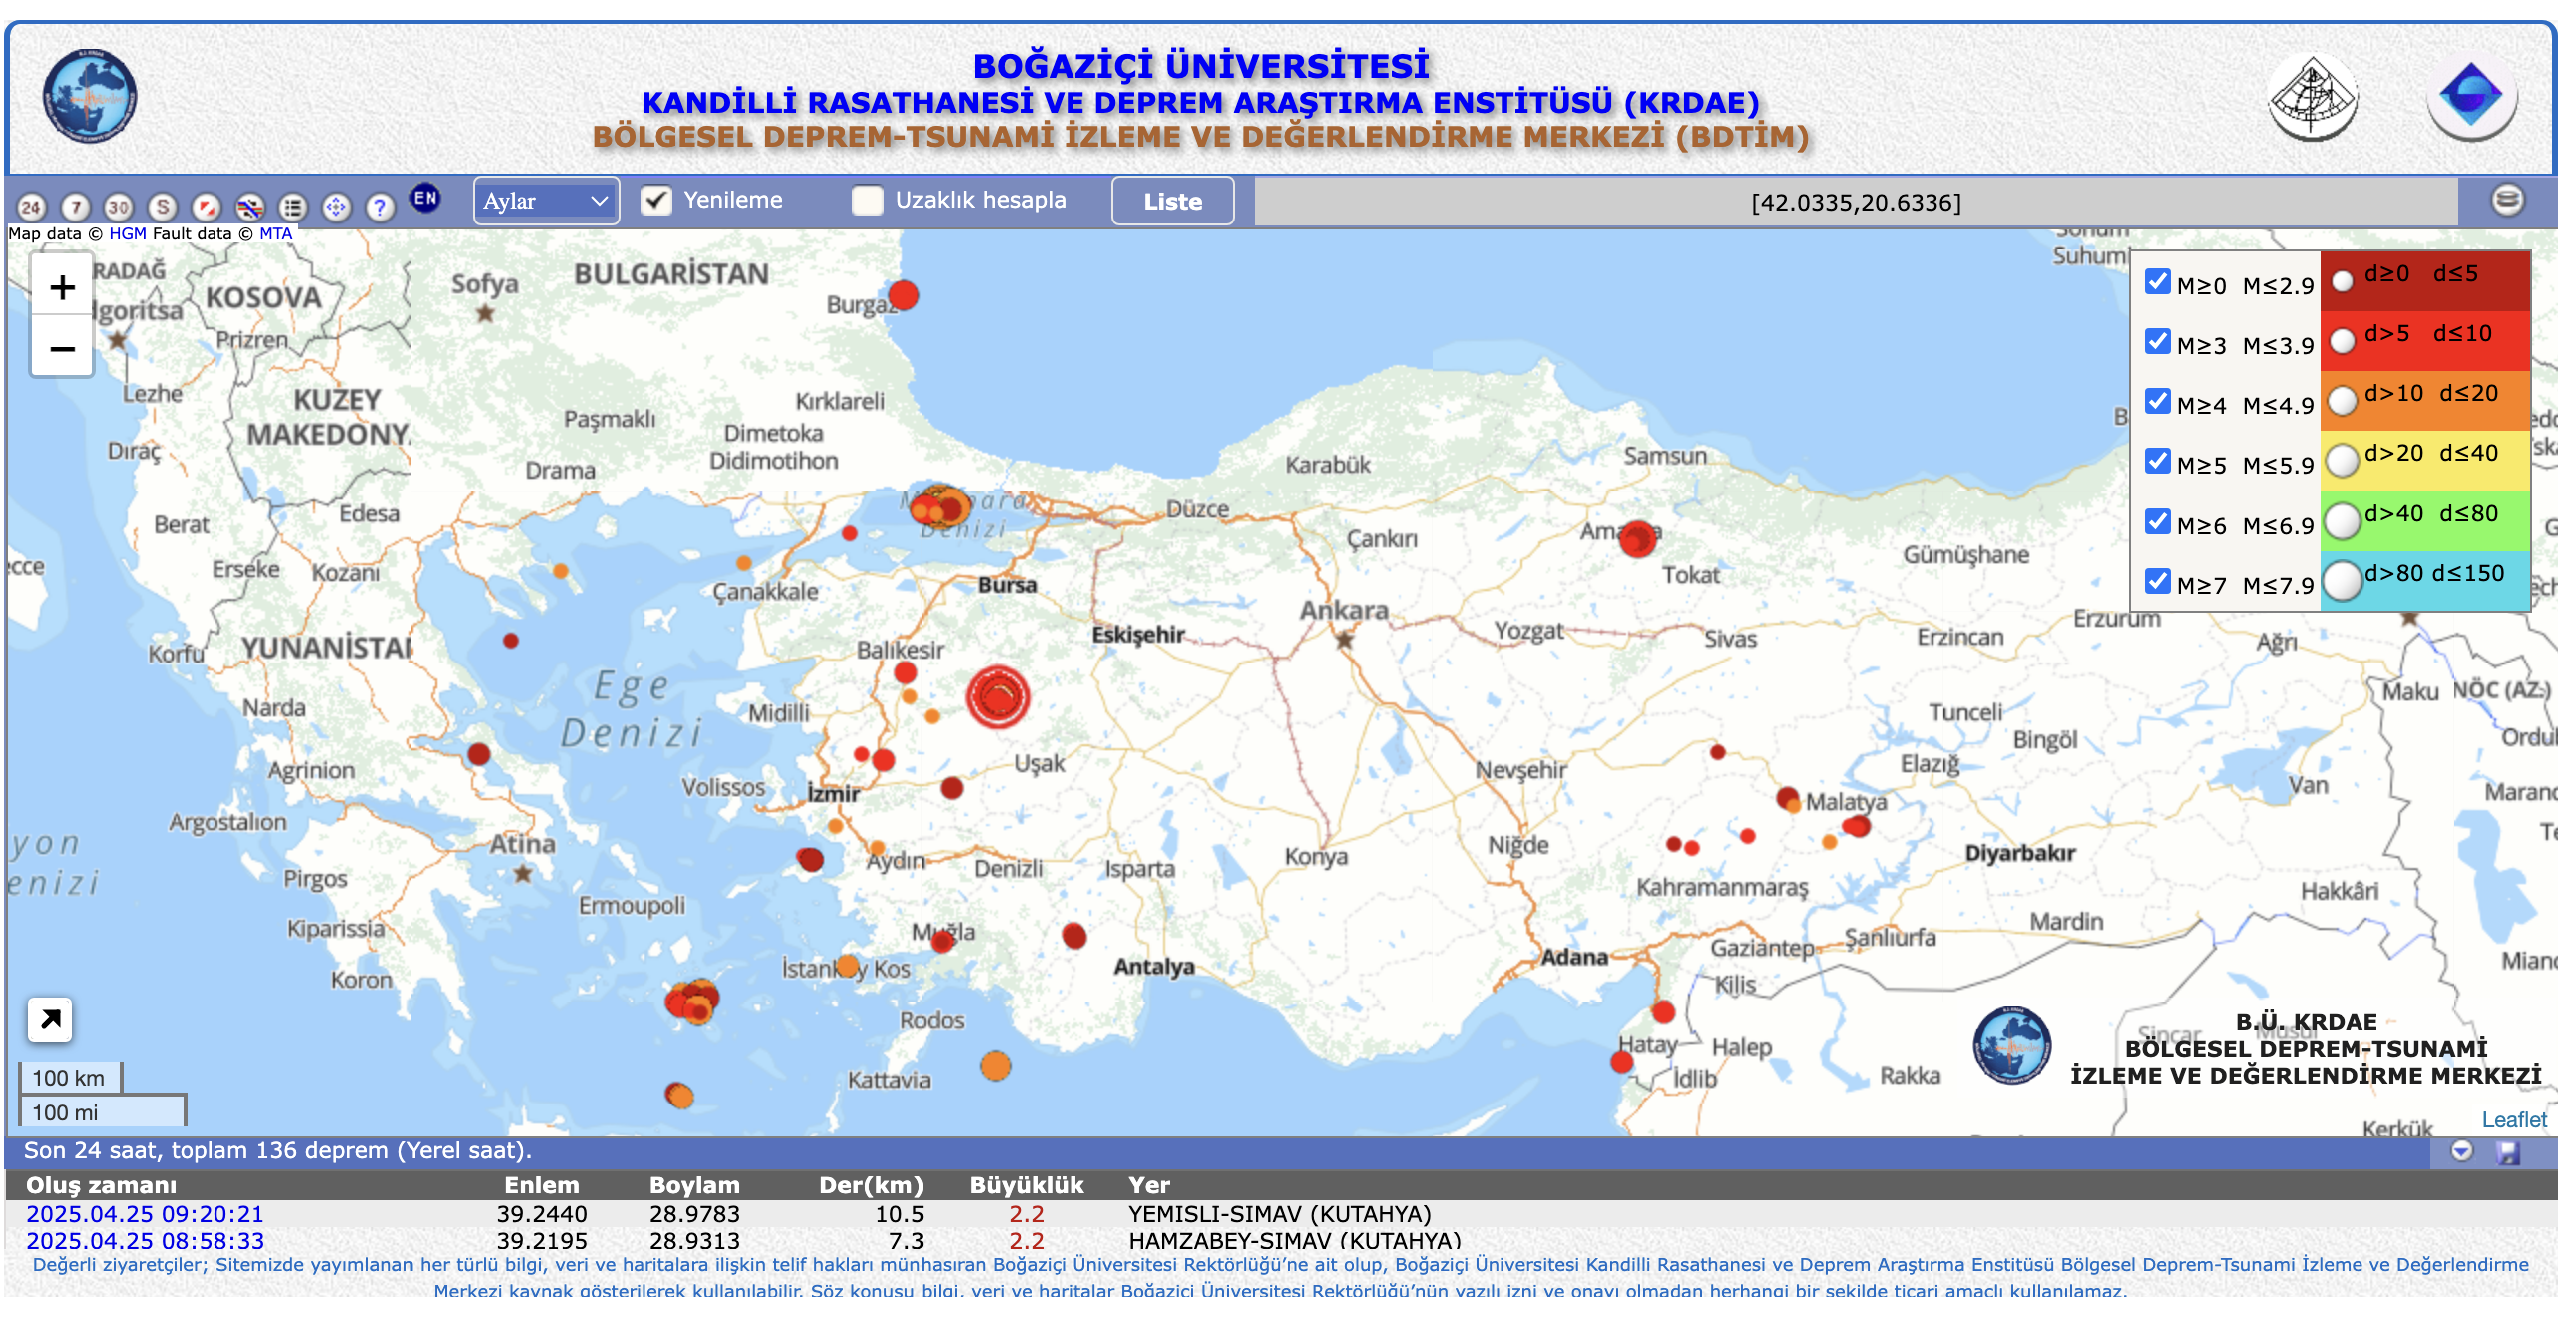The image size is (2576, 1325).
Task: Click HAMZABEY-SIMAV (KUTAHYA) location text
Action: (1295, 1241)
